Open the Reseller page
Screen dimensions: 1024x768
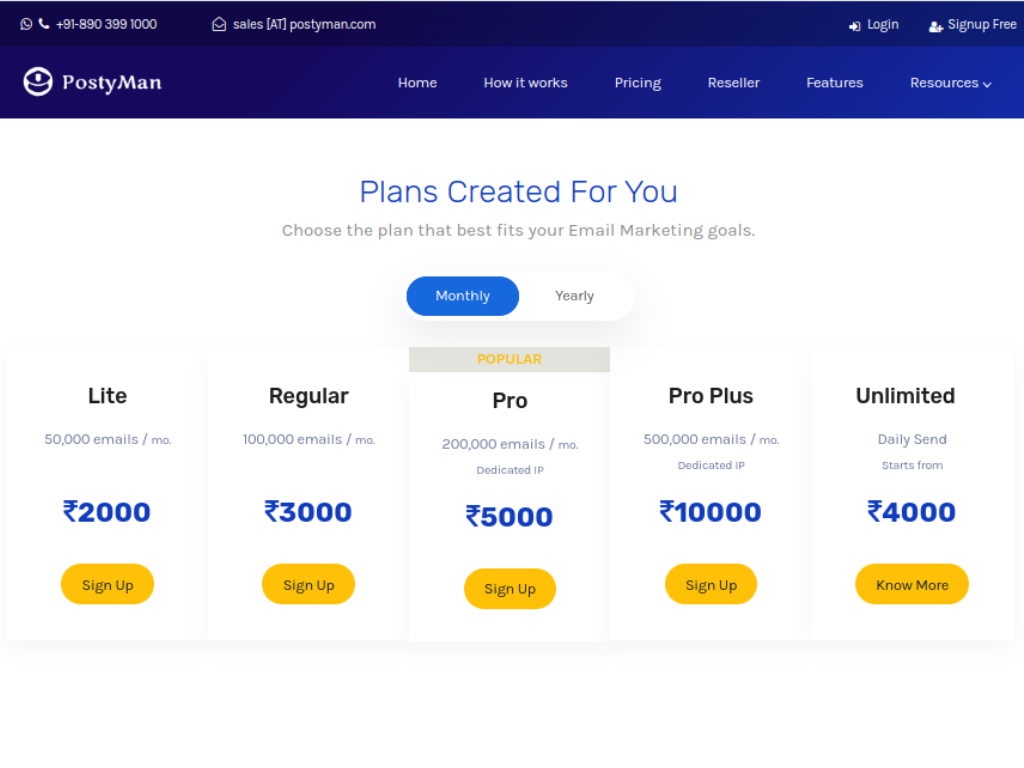(x=734, y=83)
